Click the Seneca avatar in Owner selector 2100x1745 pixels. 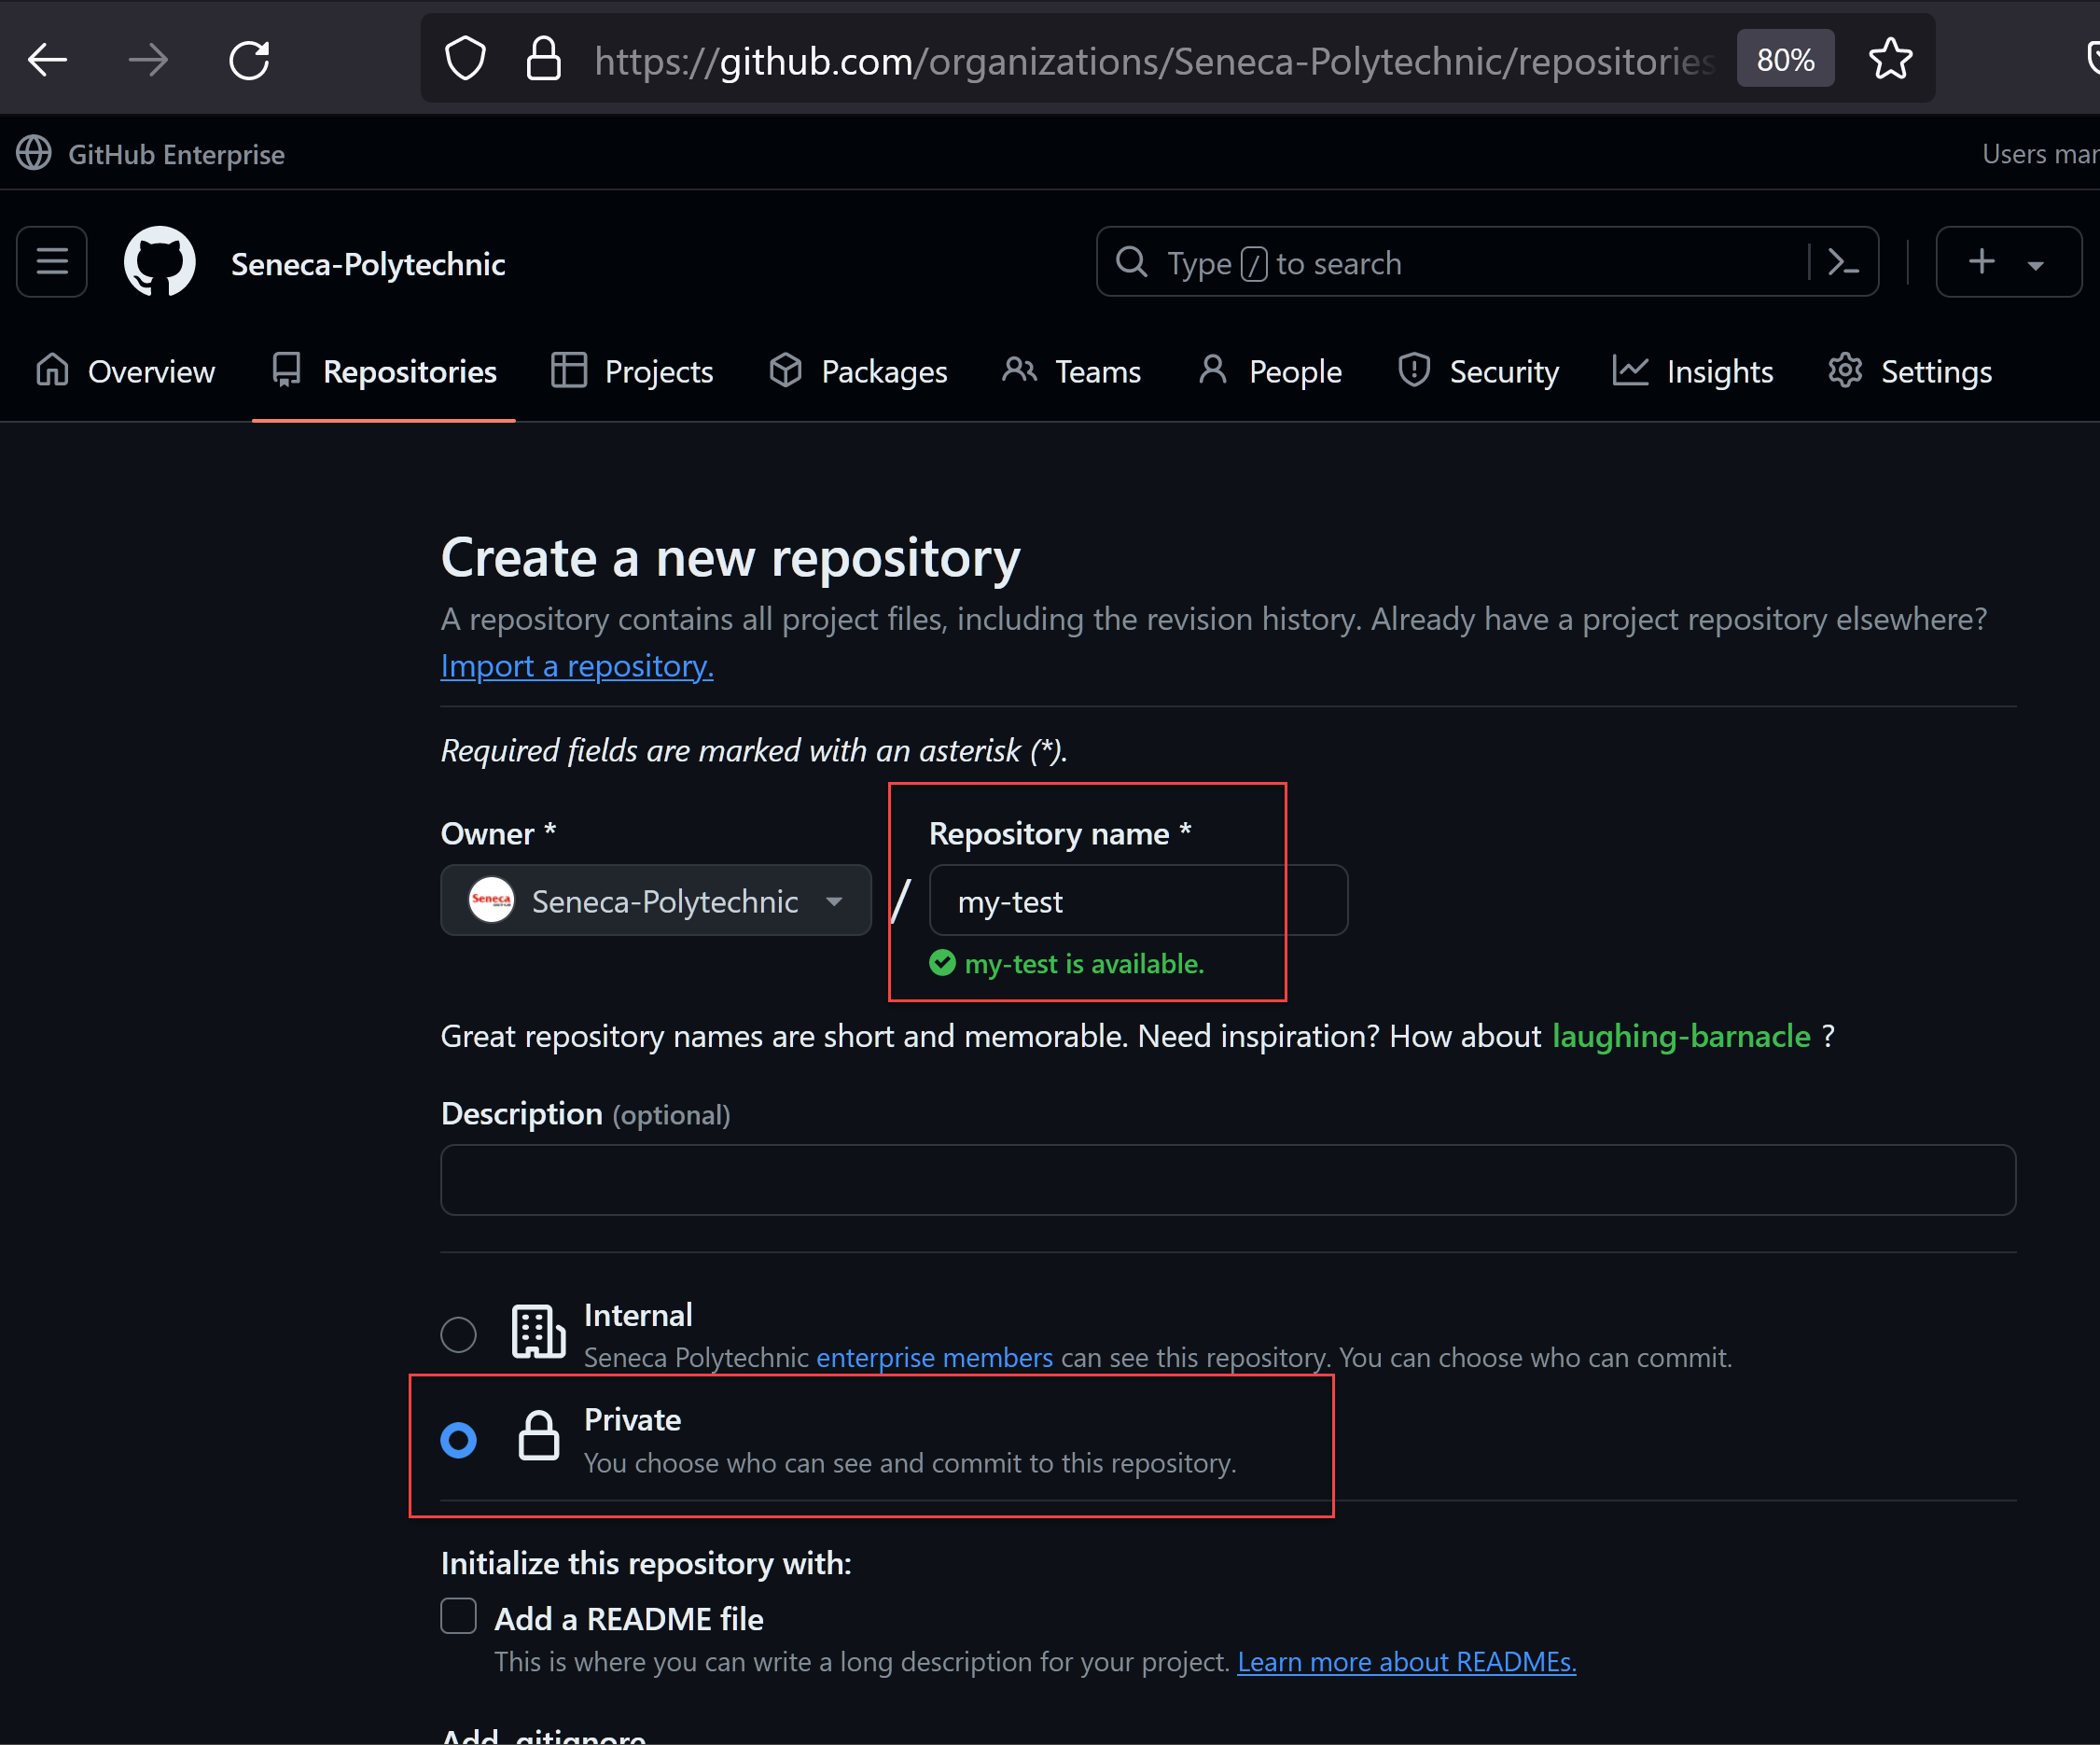pyautogui.click(x=491, y=900)
